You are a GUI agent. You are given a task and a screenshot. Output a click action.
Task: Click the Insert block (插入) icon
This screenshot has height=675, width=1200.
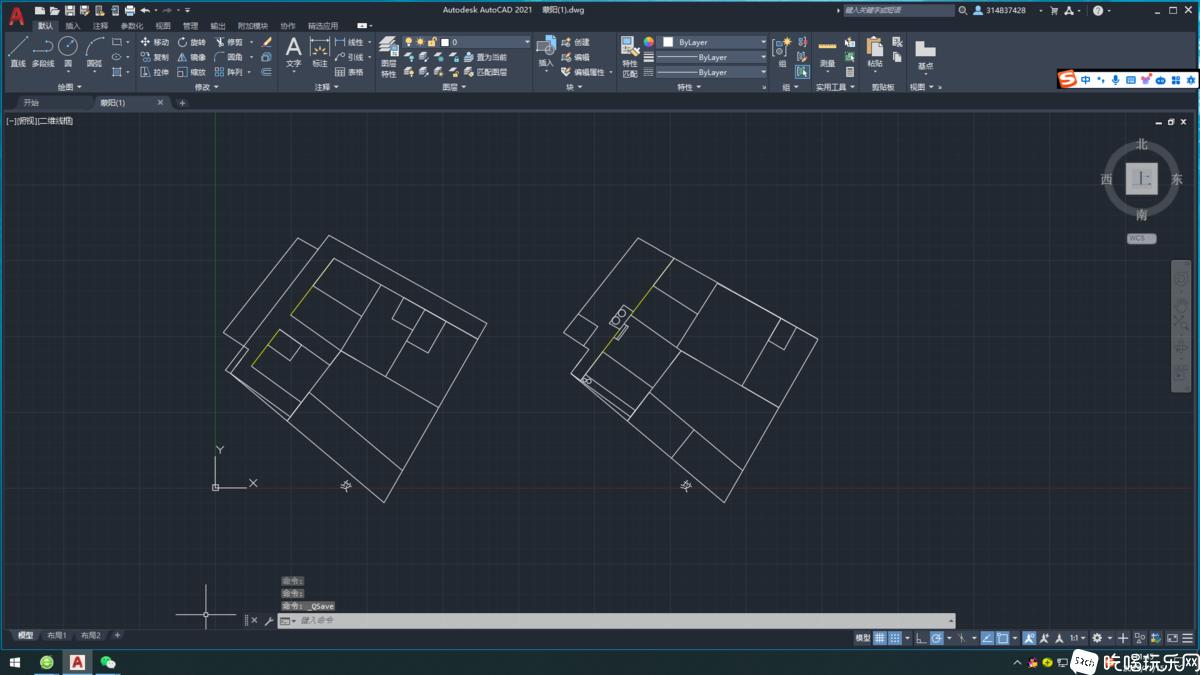coord(546,52)
